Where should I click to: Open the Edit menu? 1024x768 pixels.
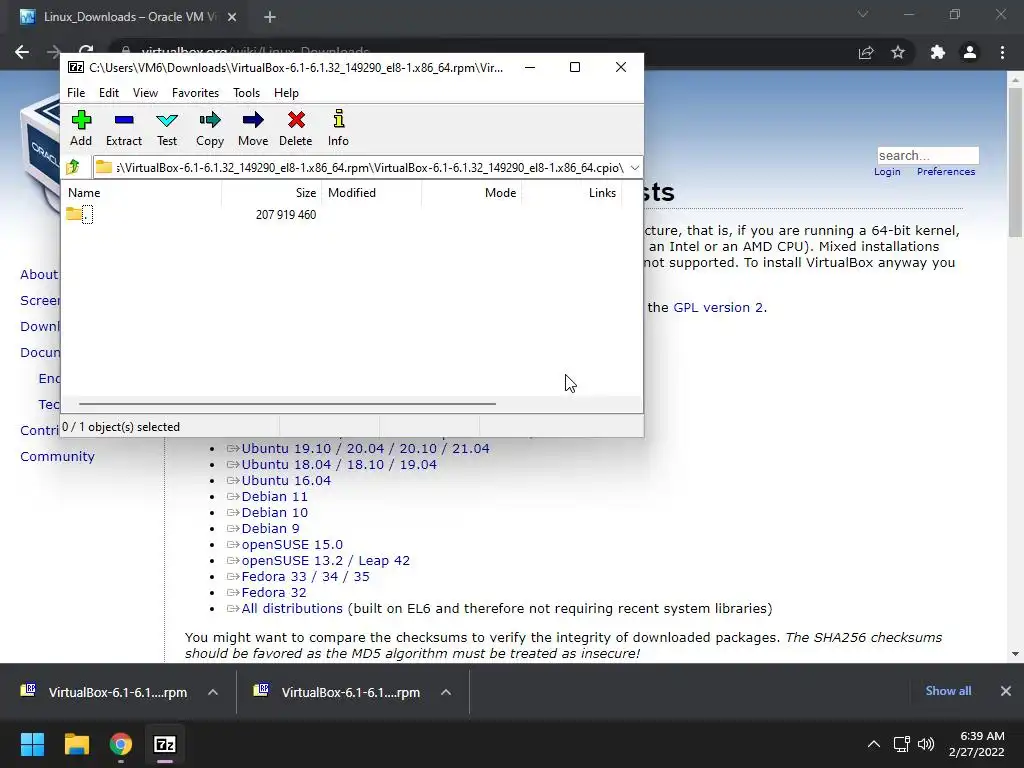[108, 93]
